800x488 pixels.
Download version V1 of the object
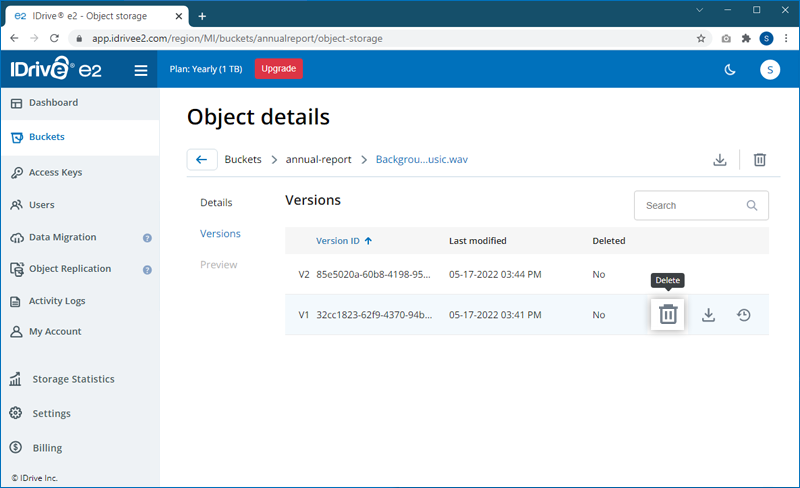[708, 315]
